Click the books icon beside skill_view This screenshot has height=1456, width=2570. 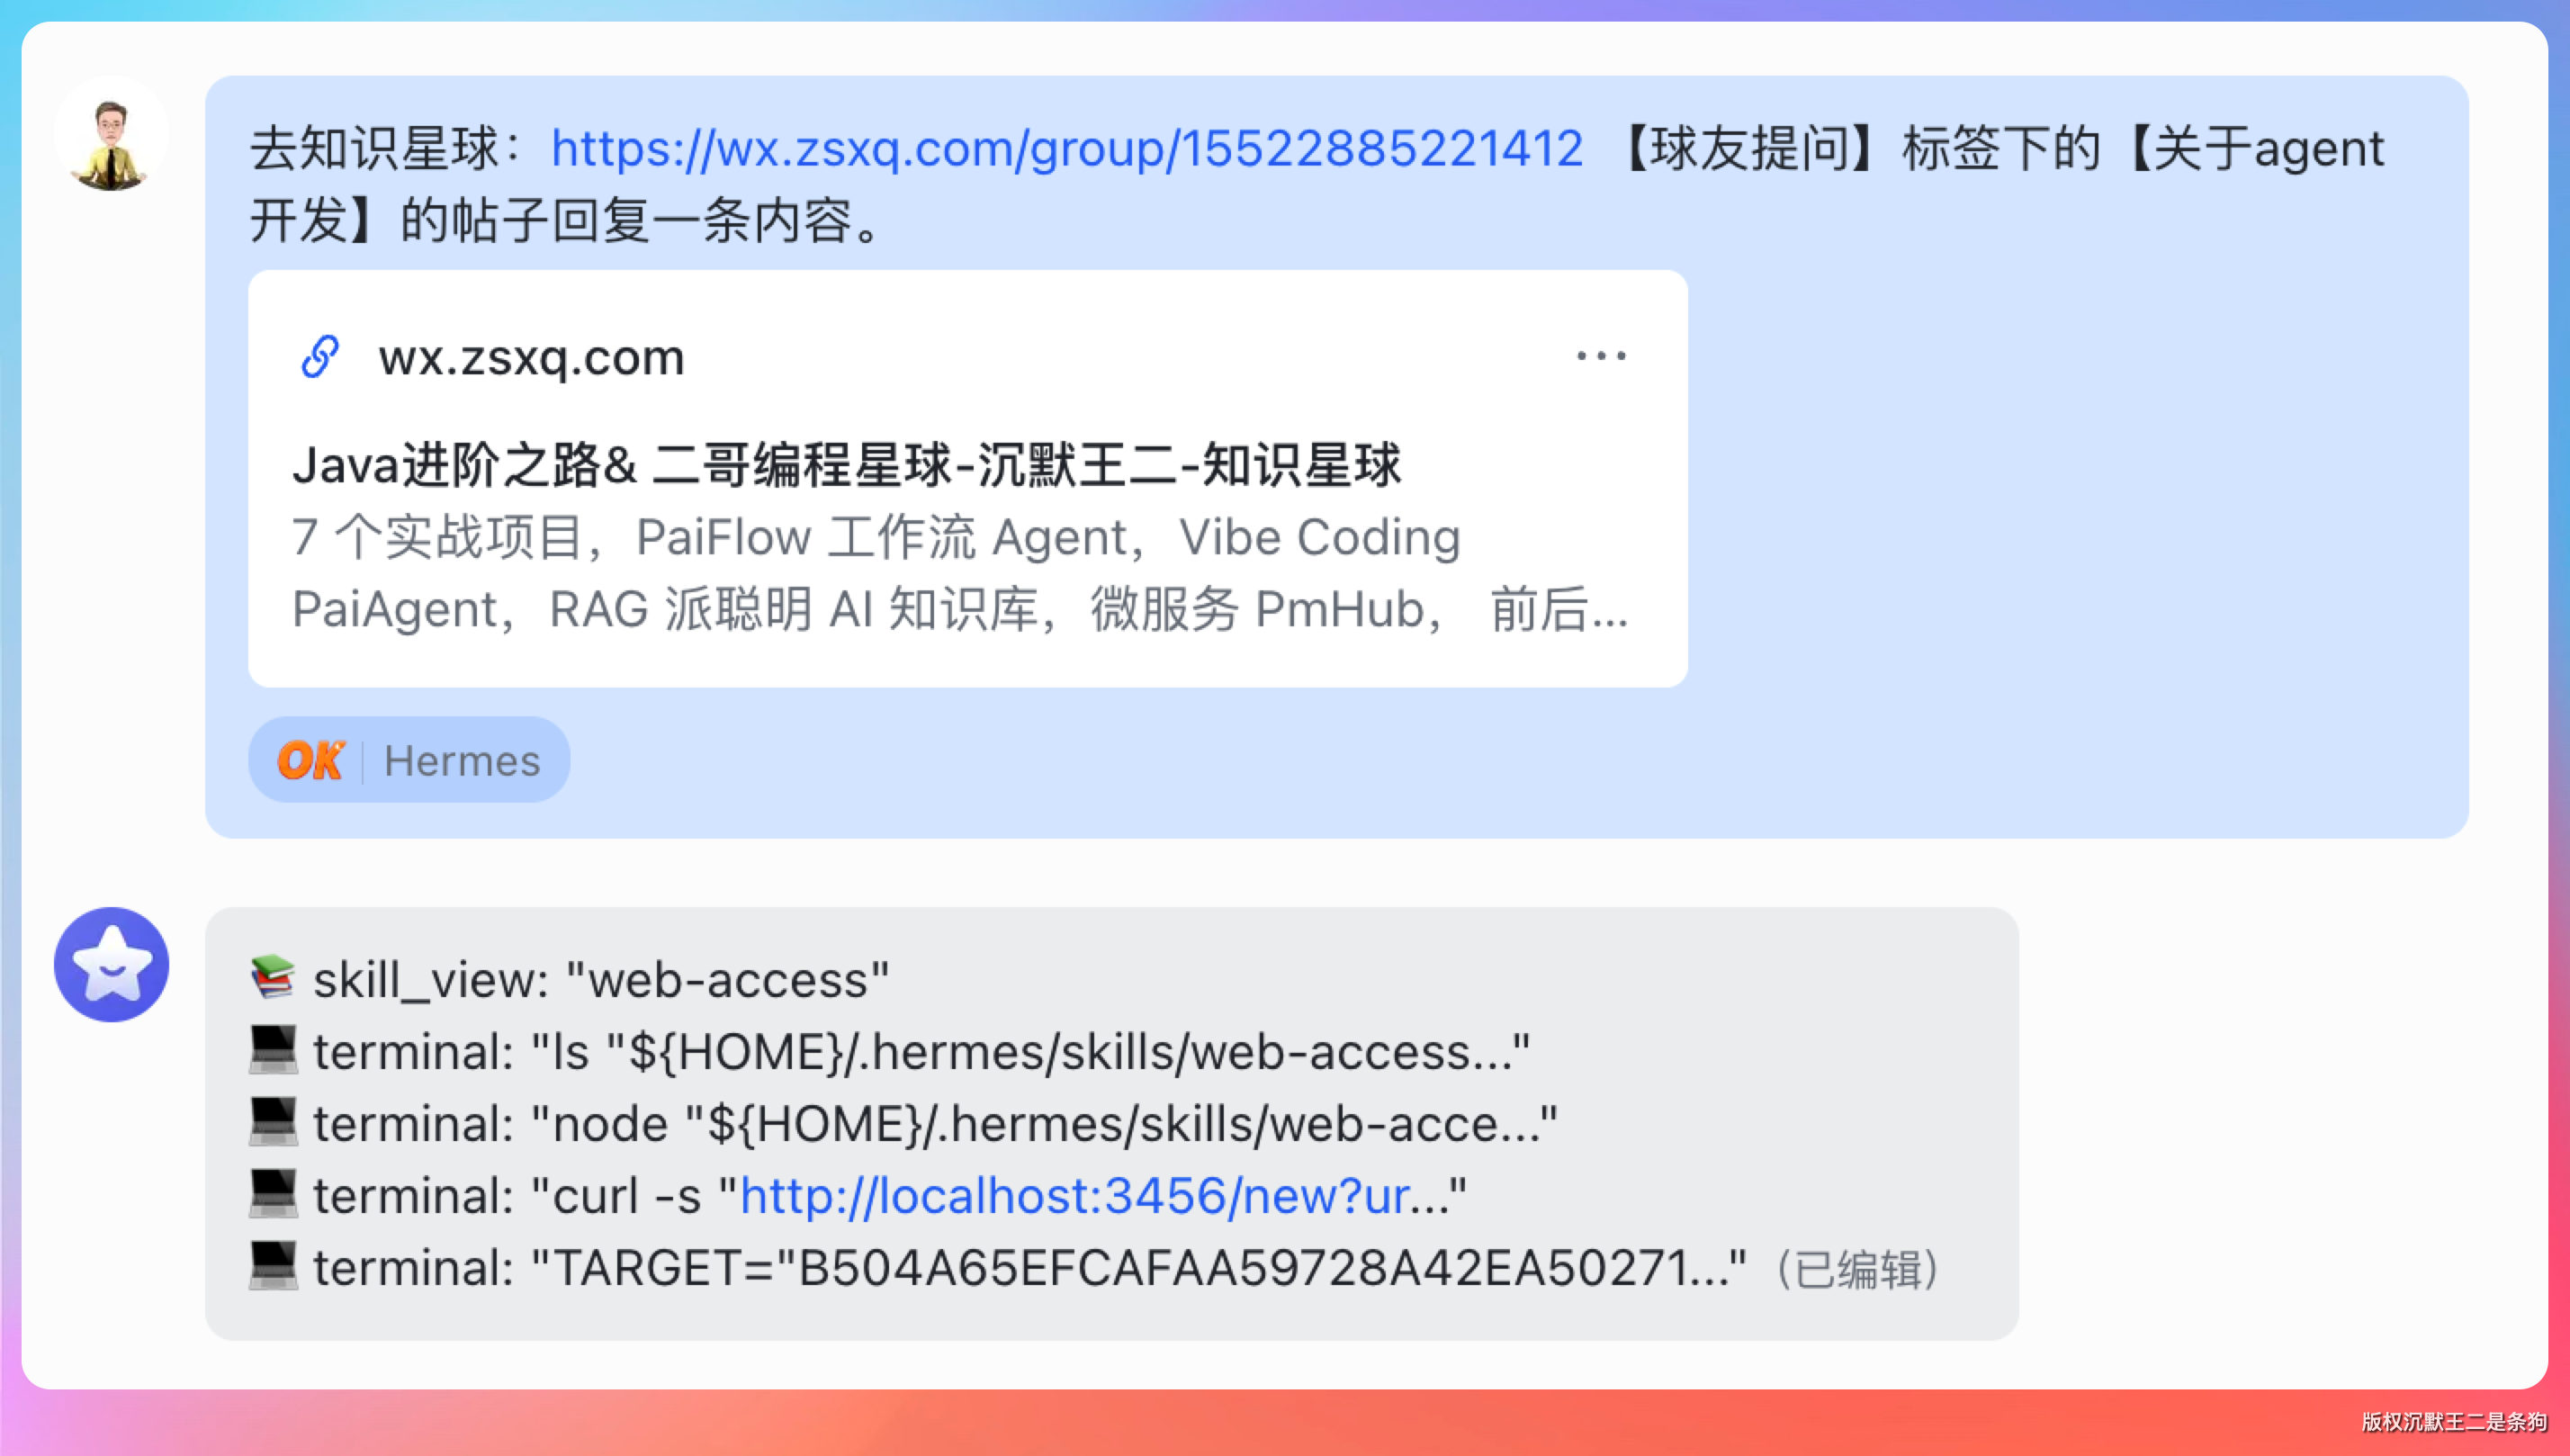pyautogui.click(x=272, y=978)
